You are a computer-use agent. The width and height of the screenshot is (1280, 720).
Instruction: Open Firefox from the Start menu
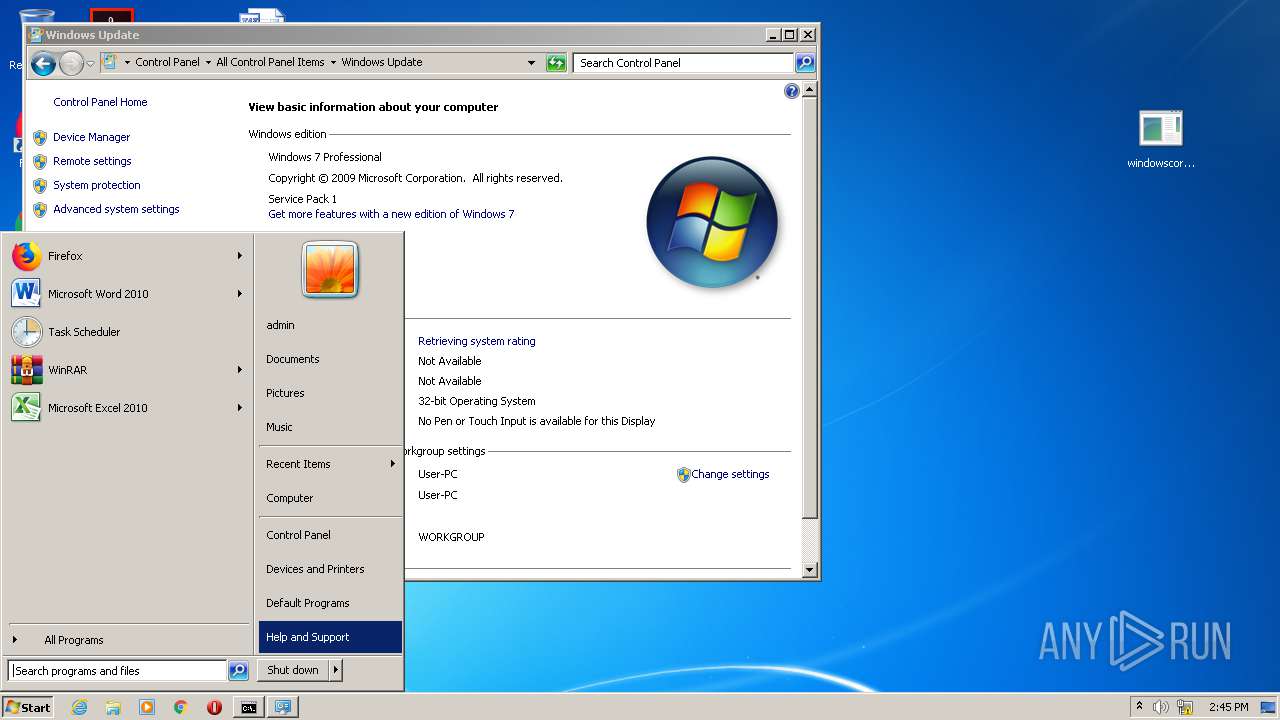coord(127,256)
